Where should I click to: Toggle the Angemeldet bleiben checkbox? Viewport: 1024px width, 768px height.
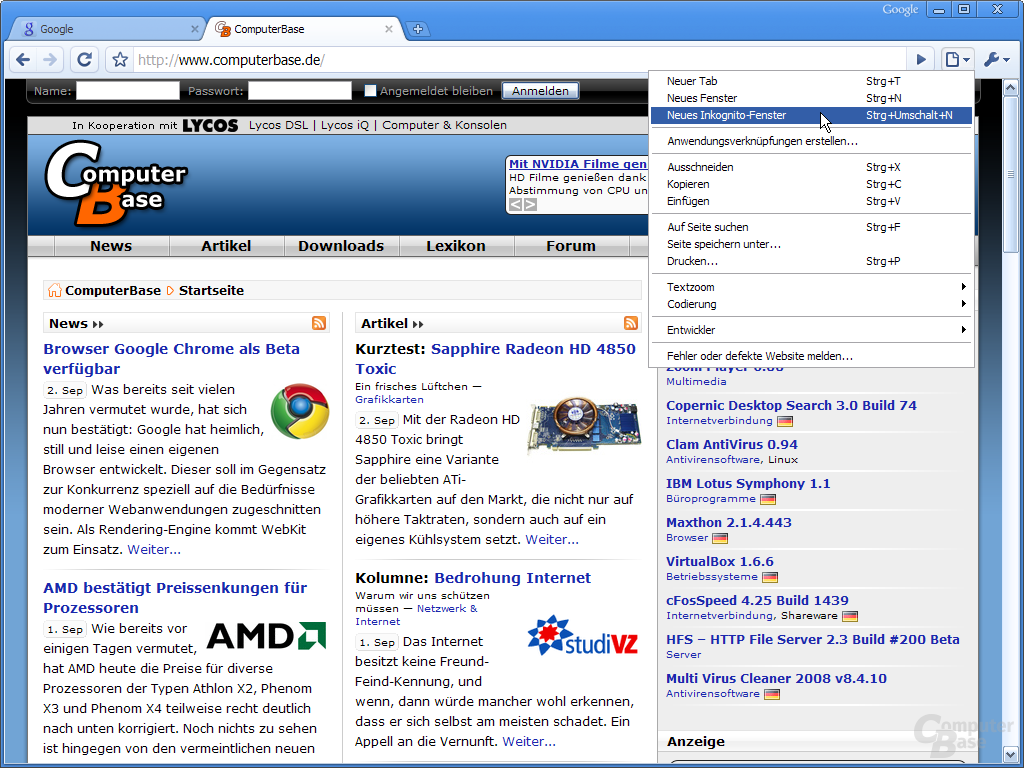pyautogui.click(x=370, y=91)
